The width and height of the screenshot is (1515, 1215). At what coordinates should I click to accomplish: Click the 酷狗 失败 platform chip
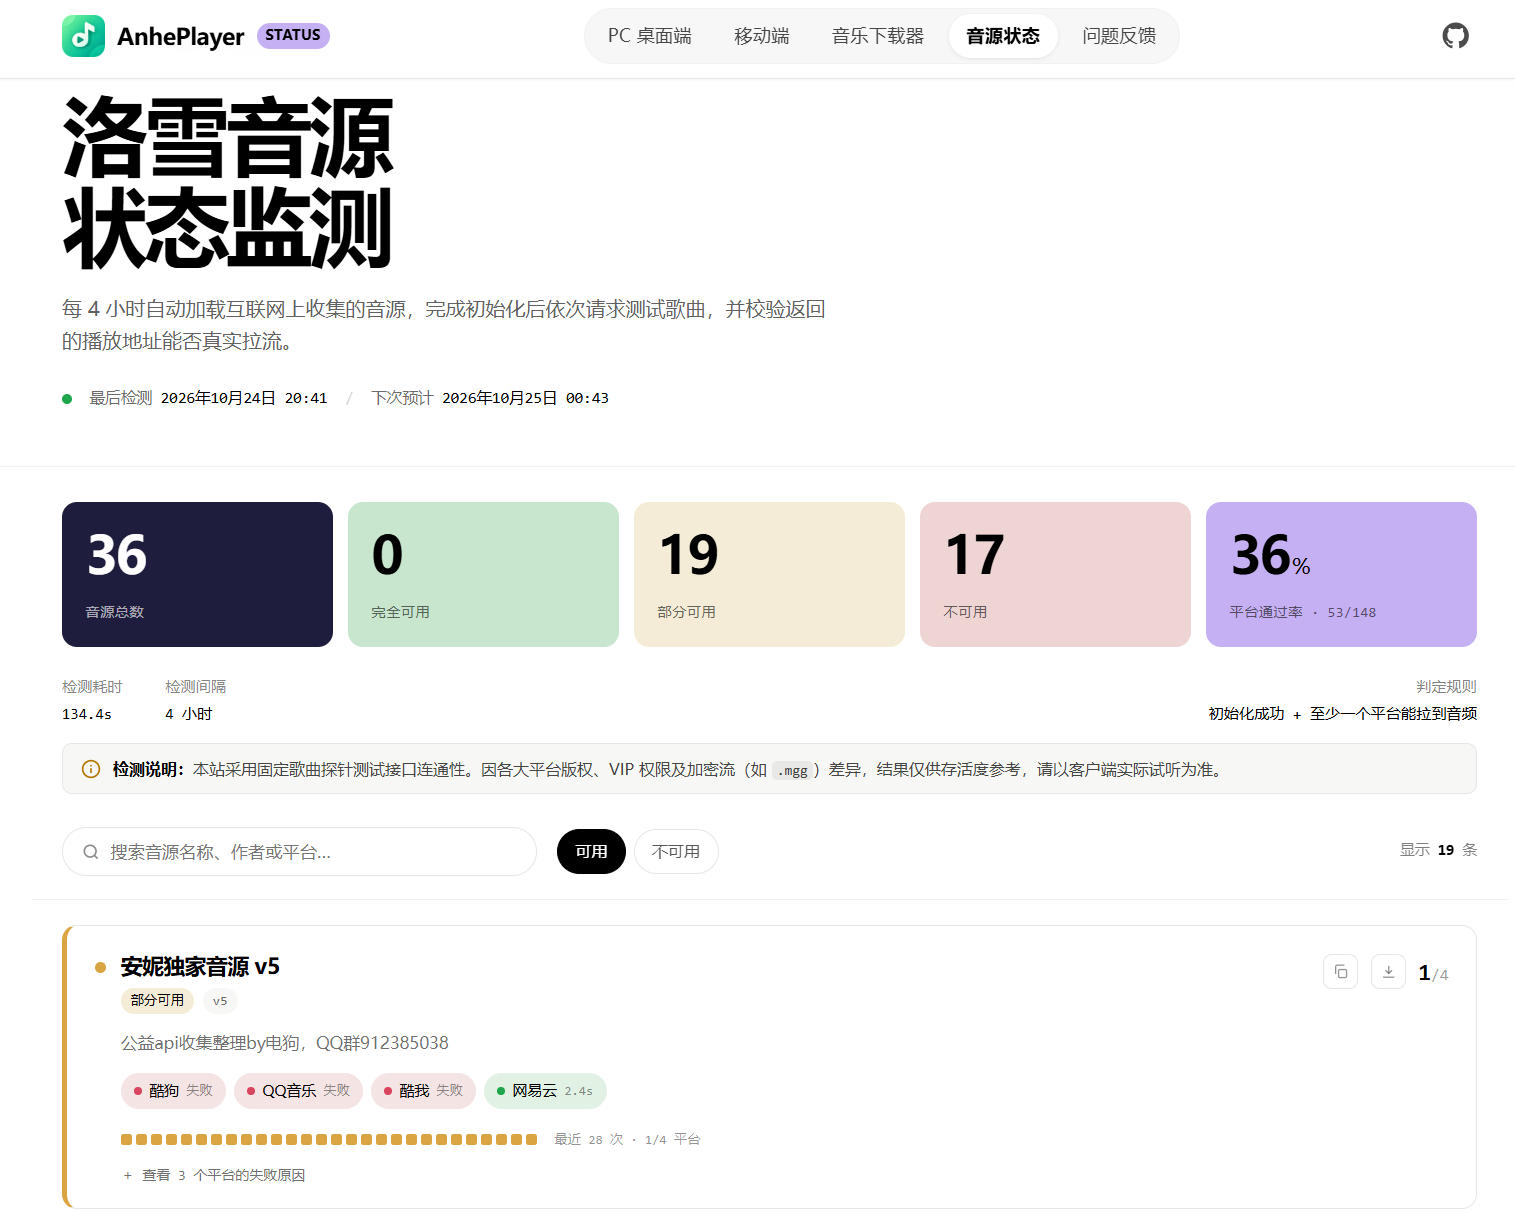[173, 1091]
